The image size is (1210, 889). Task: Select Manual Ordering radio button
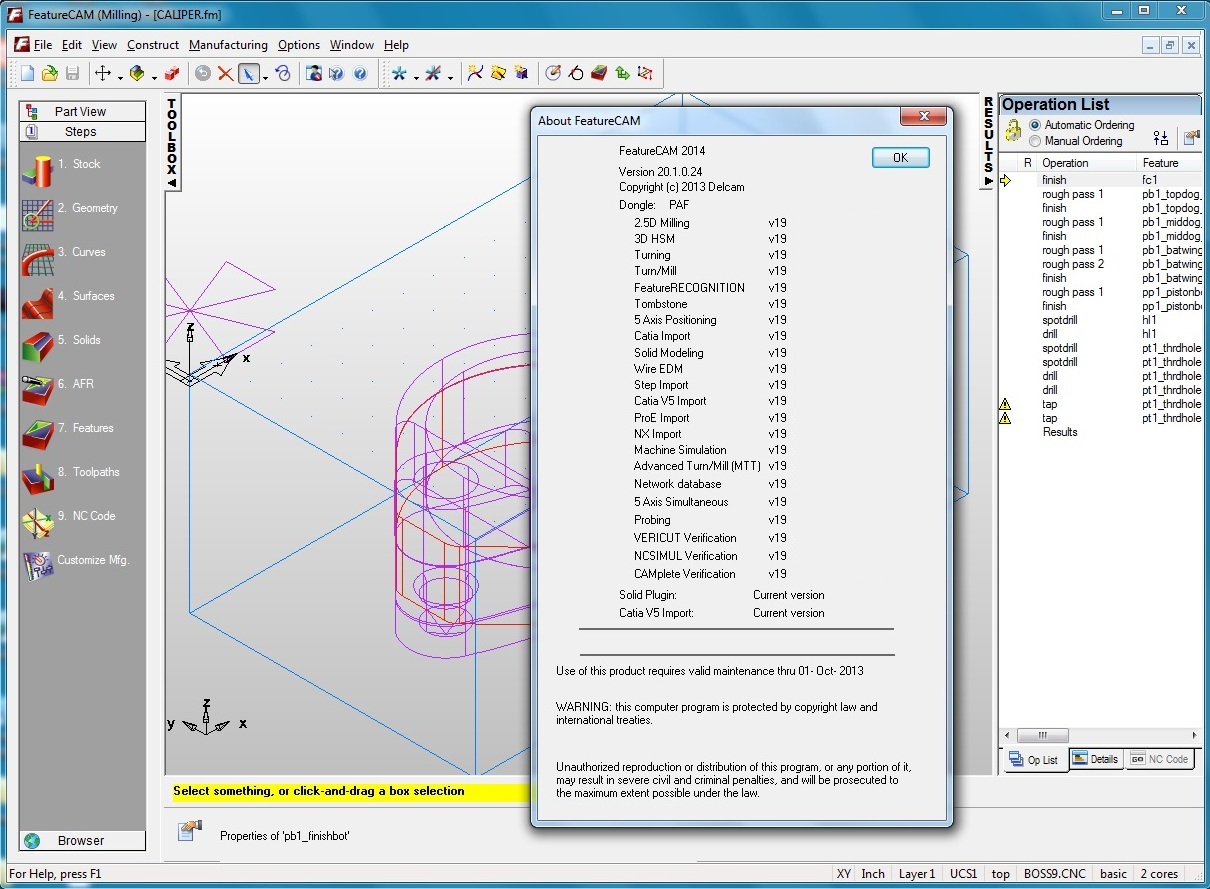[1035, 141]
